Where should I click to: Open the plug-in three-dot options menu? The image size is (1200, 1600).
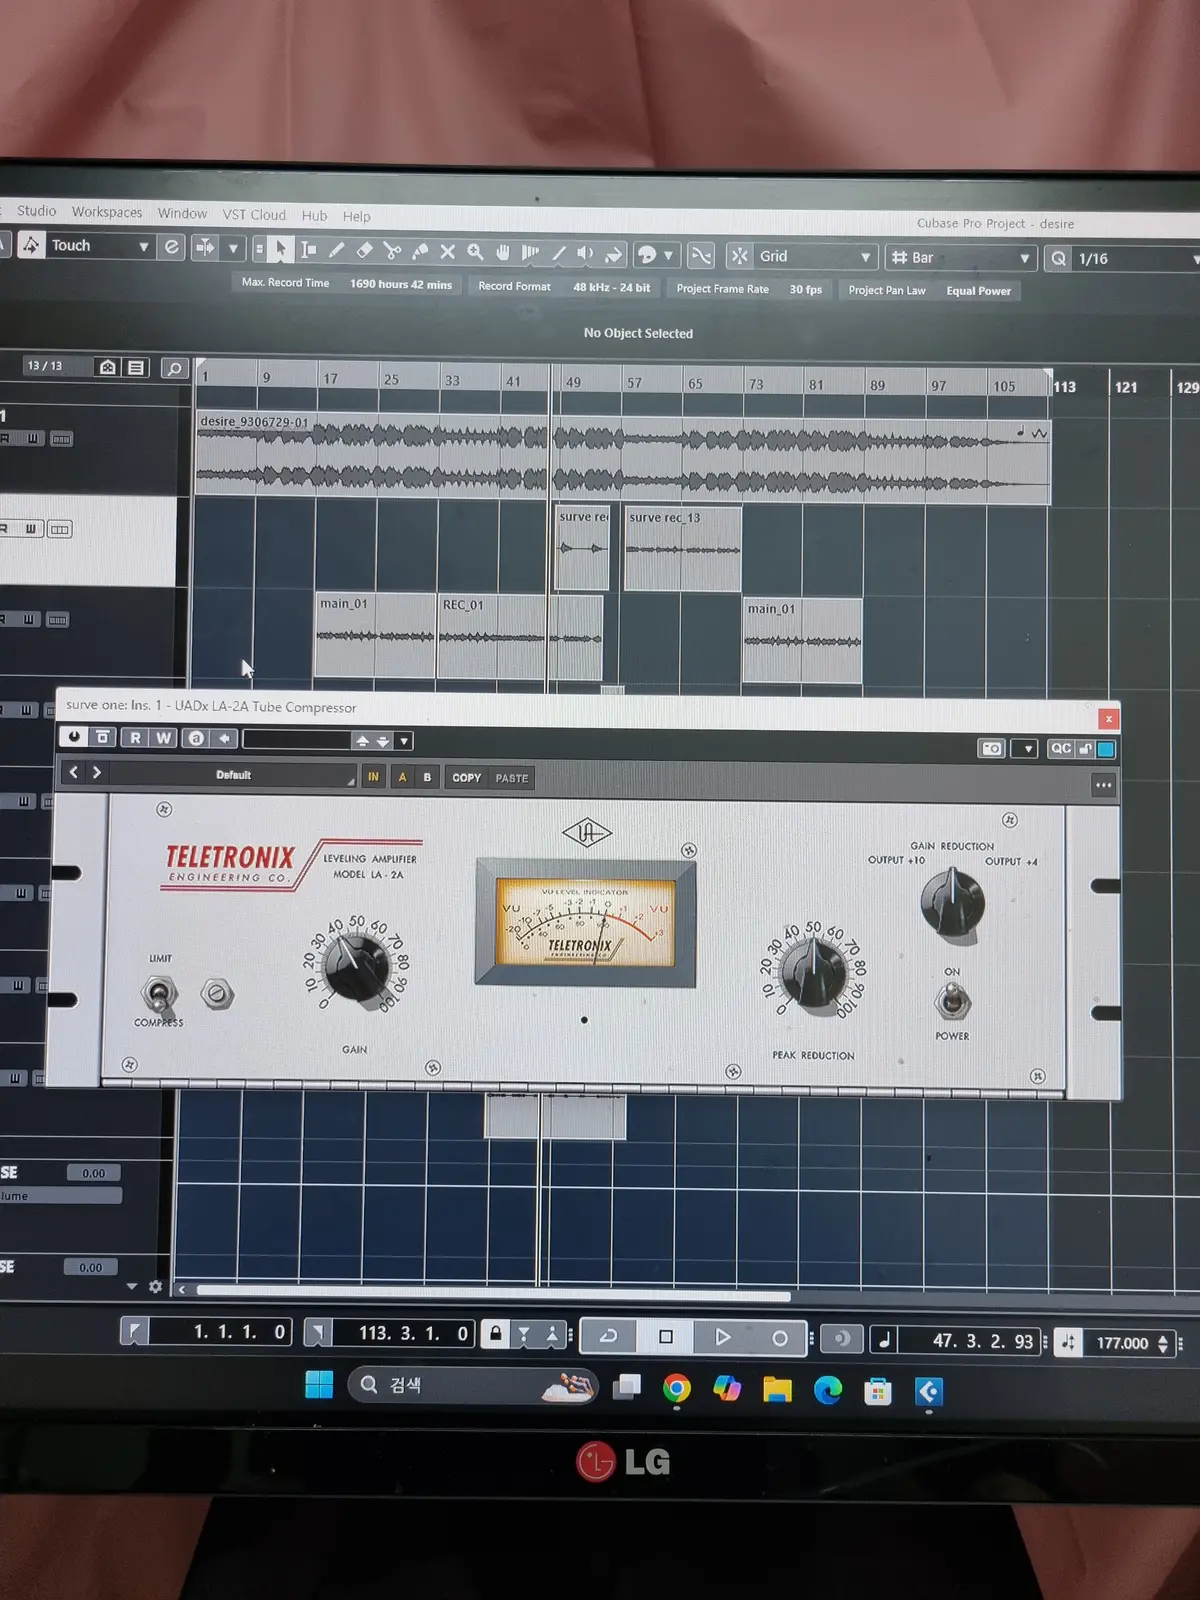[1103, 785]
